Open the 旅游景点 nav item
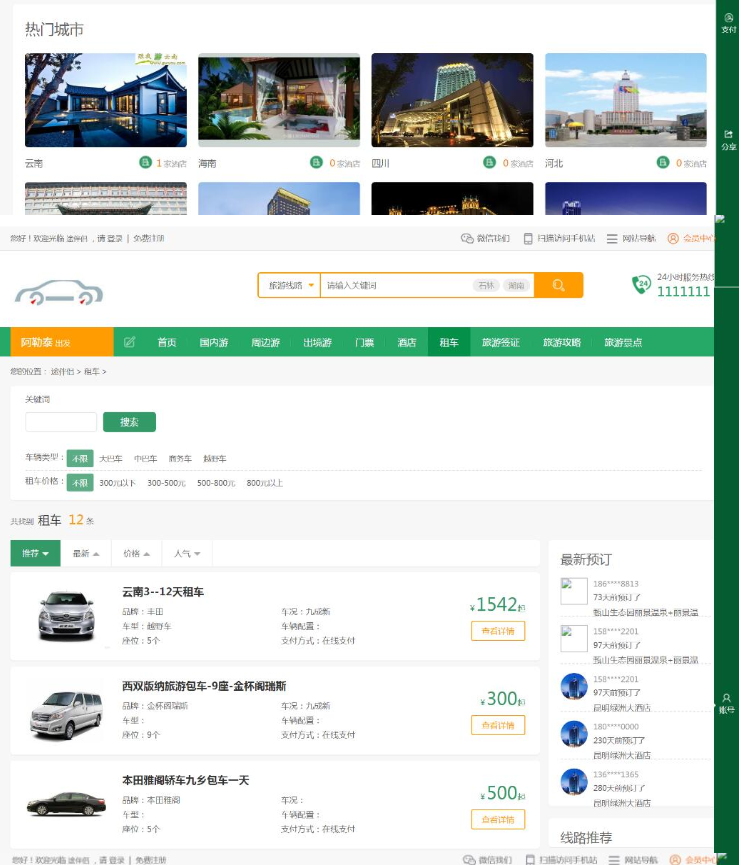 coord(623,342)
